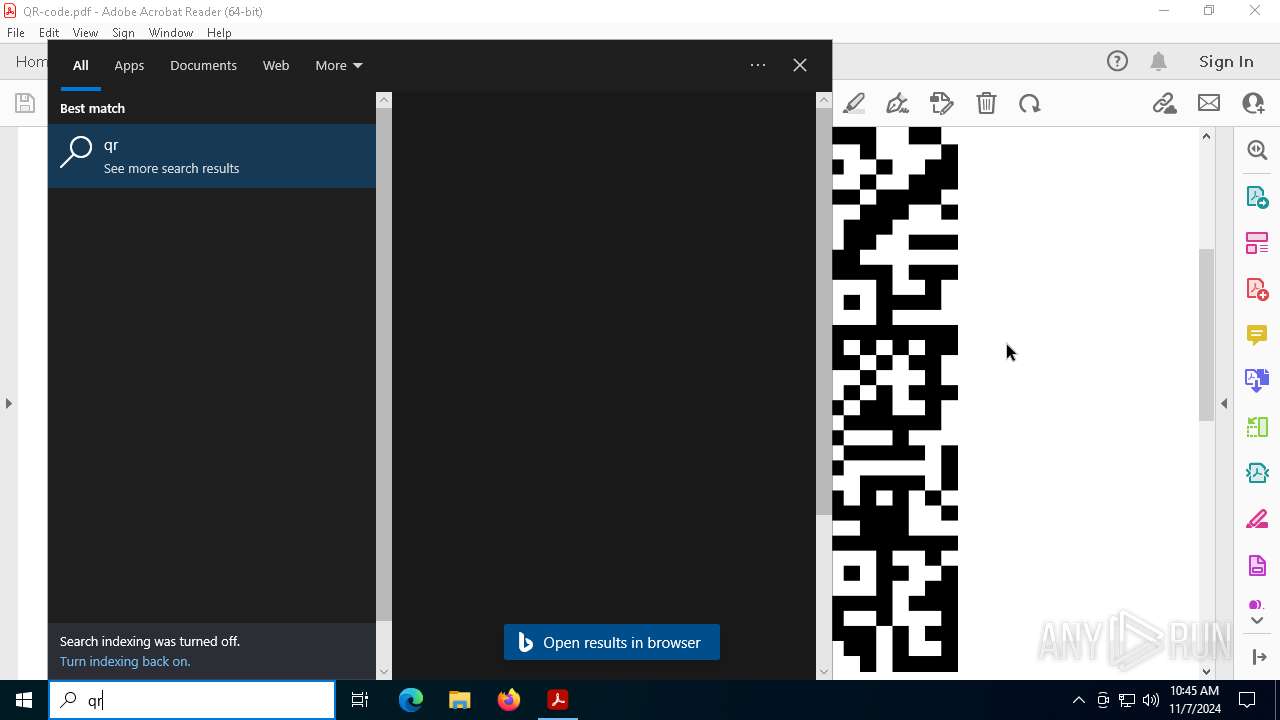This screenshot has width=1280, height=720.
Task: Open the network icon in system tray
Action: (1127, 700)
